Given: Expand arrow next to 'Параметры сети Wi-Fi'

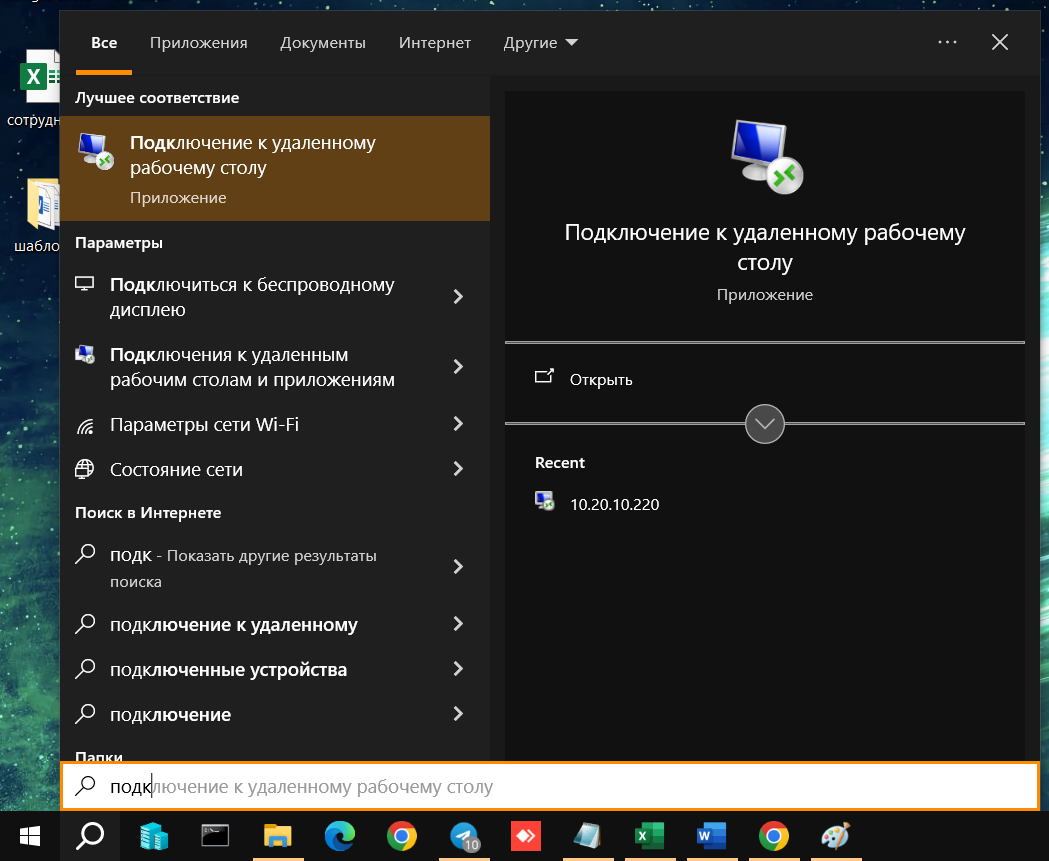Looking at the screenshot, I should (458, 424).
